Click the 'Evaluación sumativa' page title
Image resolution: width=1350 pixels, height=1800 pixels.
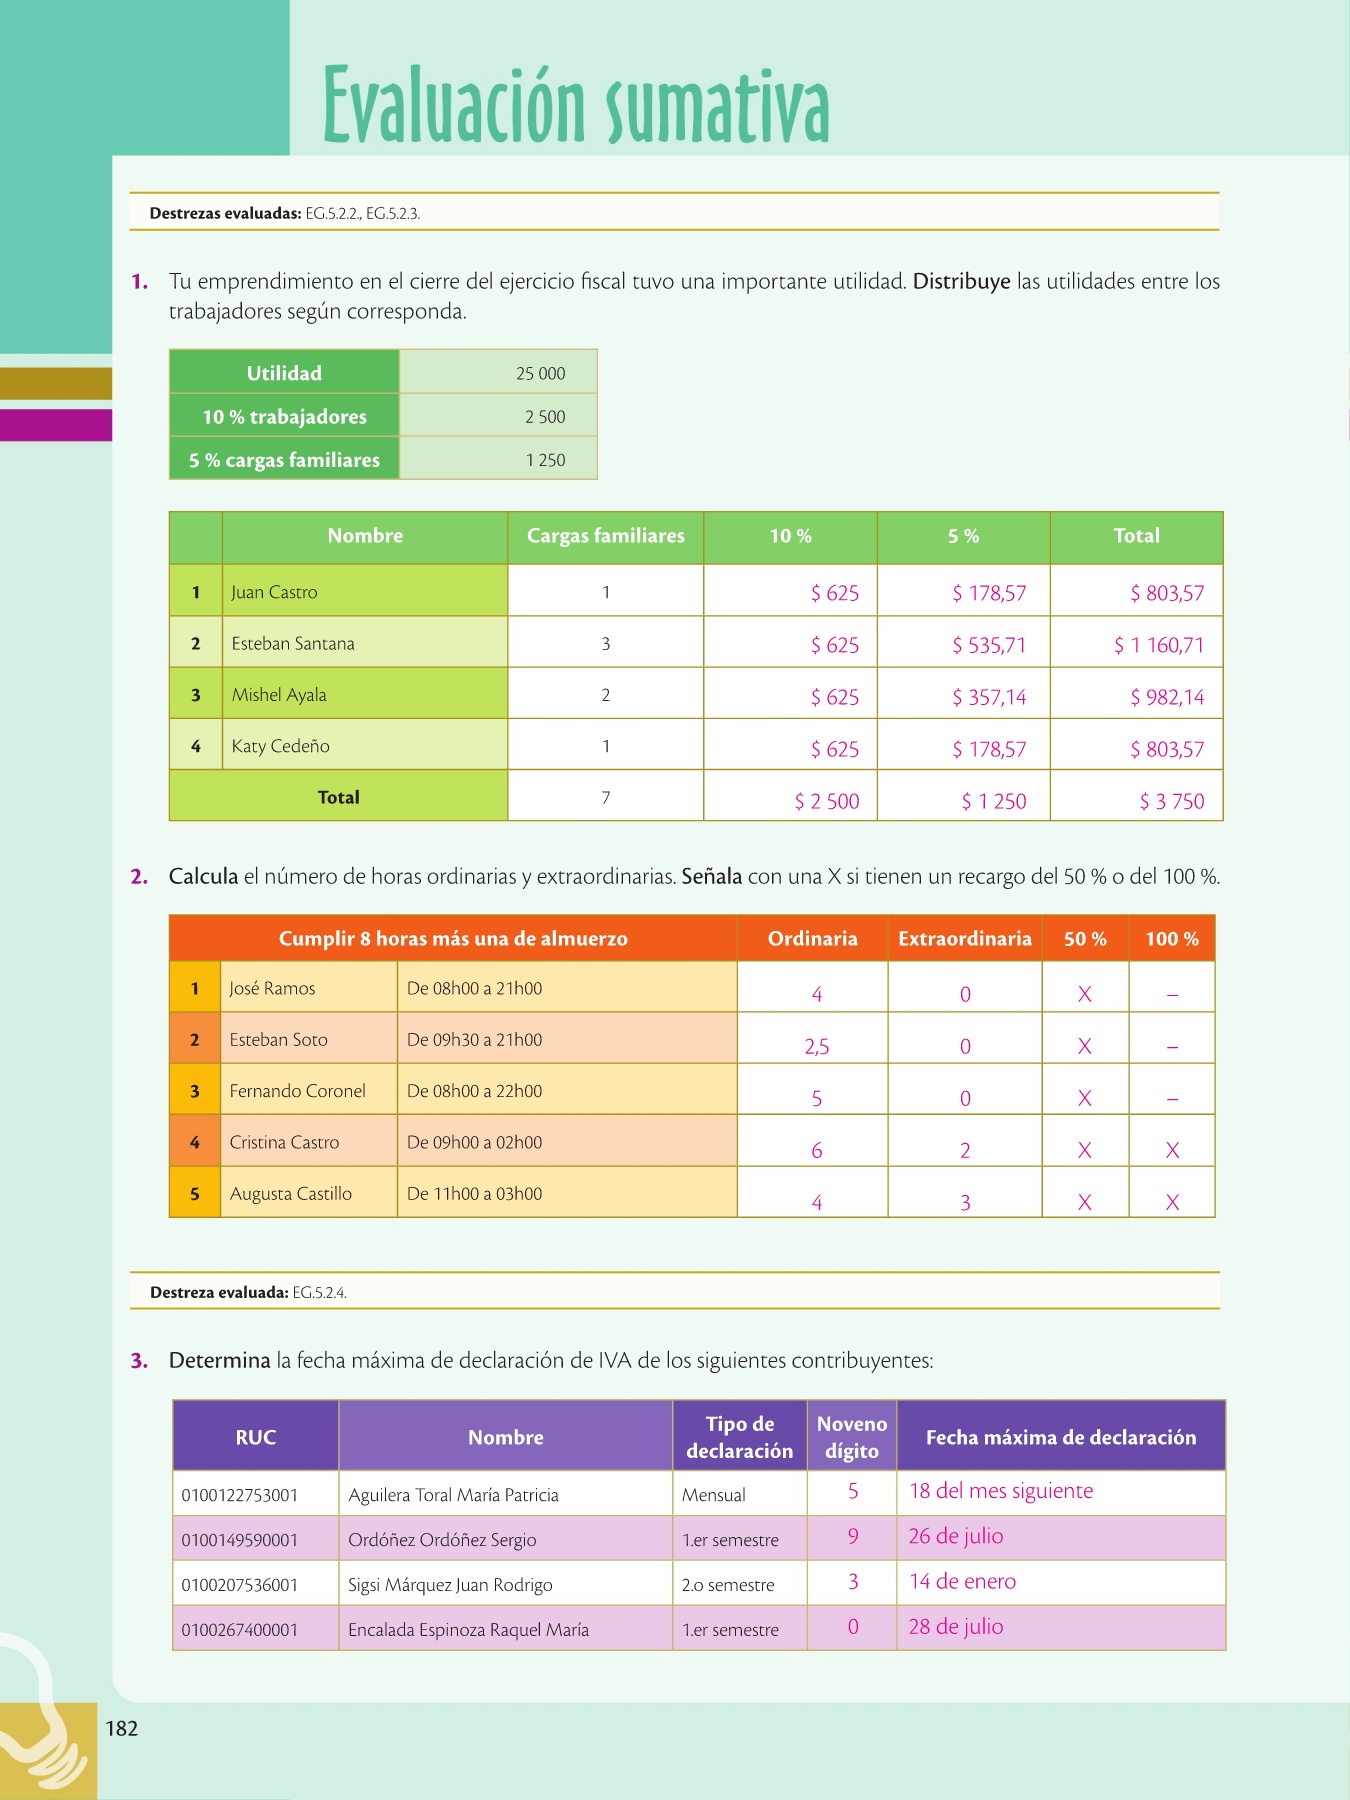point(576,106)
